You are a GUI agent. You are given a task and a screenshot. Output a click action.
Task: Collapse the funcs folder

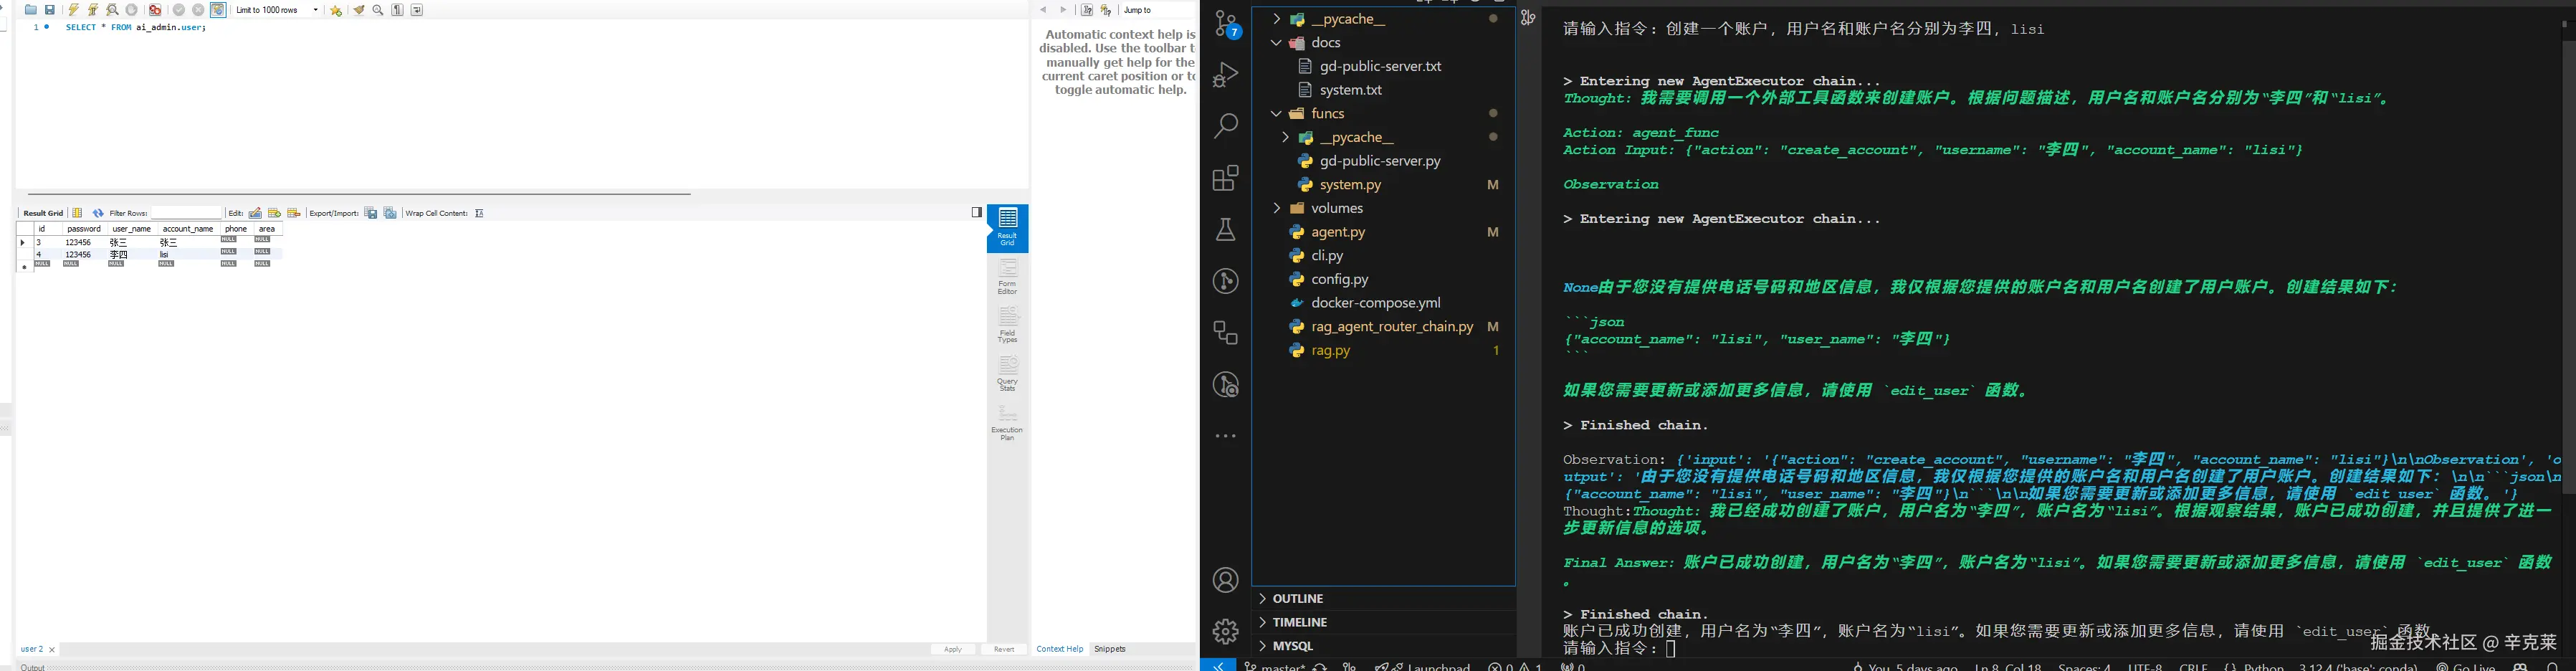click(x=1276, y=114)
